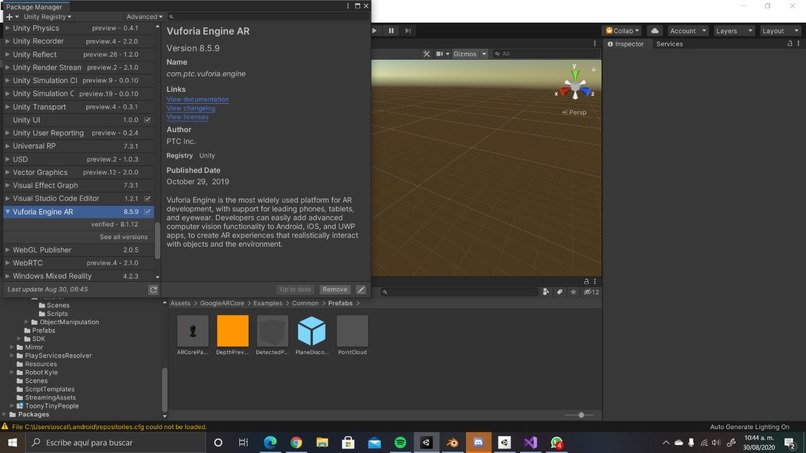
Task: Click the Inspector lock icon
Action: coord(790,44)
